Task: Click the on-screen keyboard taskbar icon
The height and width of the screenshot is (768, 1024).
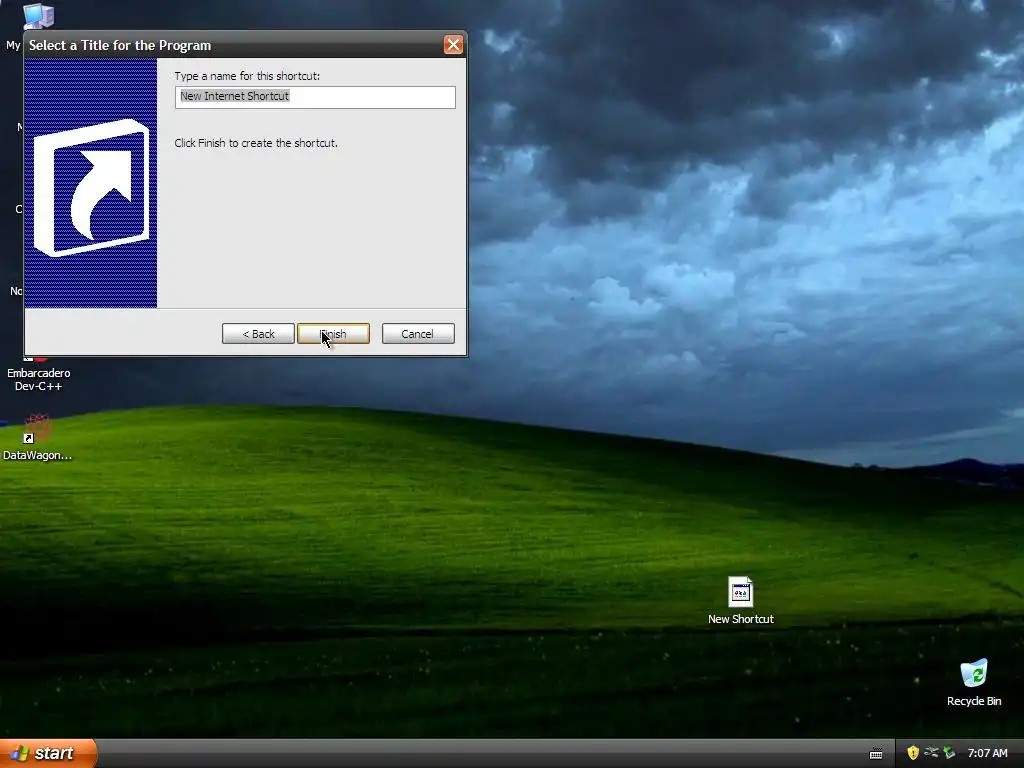Action: click(x=876, y=754)
